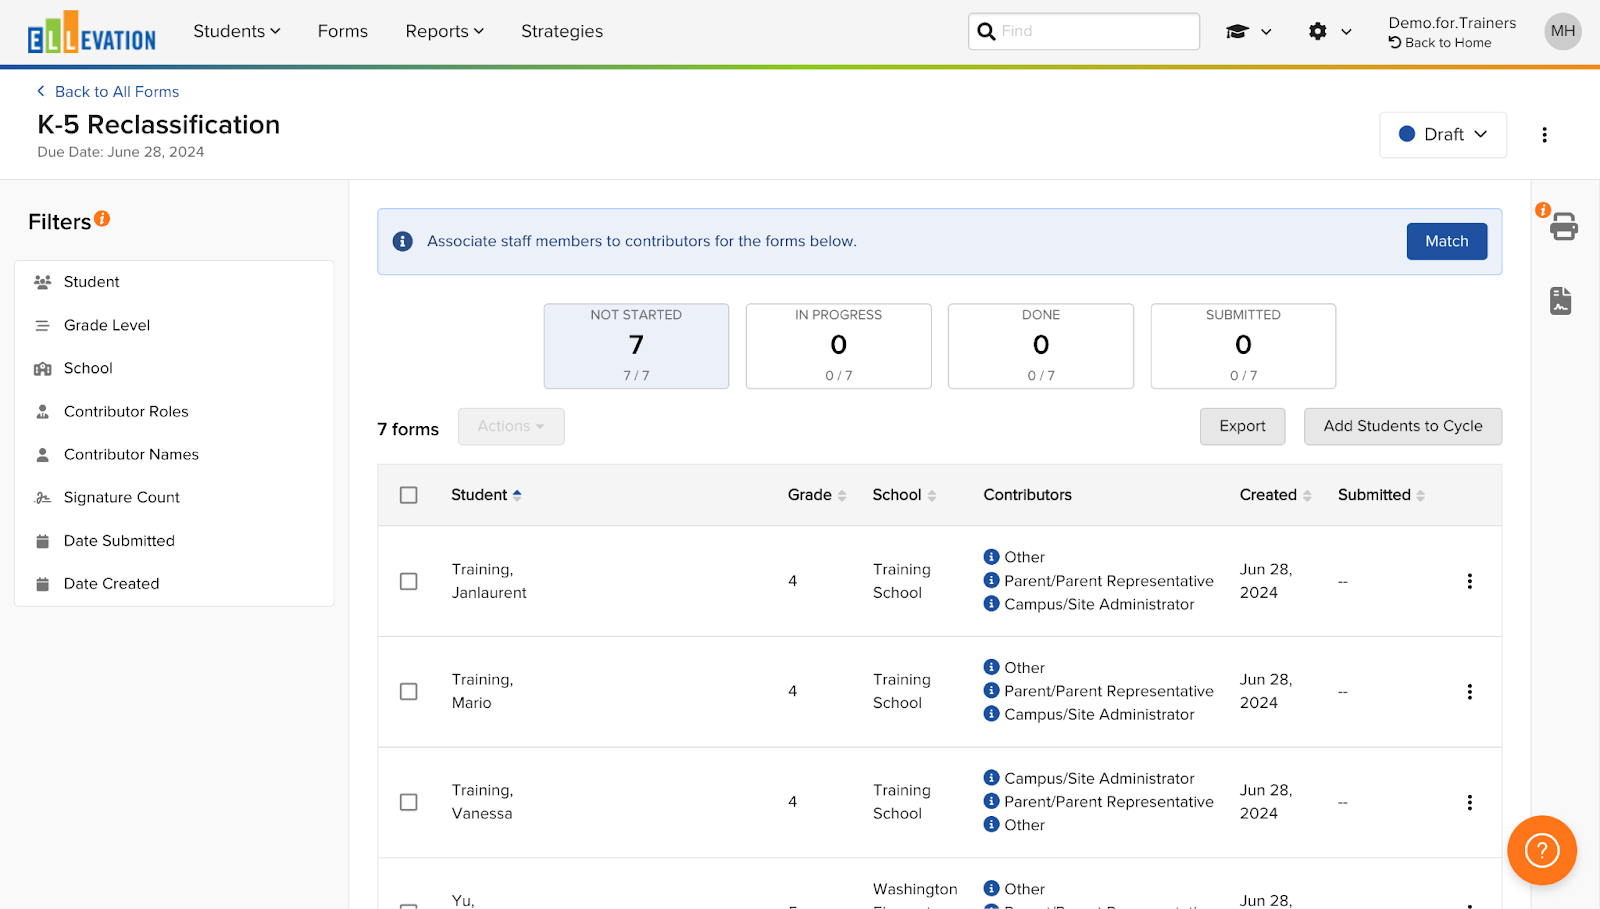The width and height of the screenshot is (1600, 909).
Task: Click info icon for Vanessa's Other contributor
Action: (991, 824)
